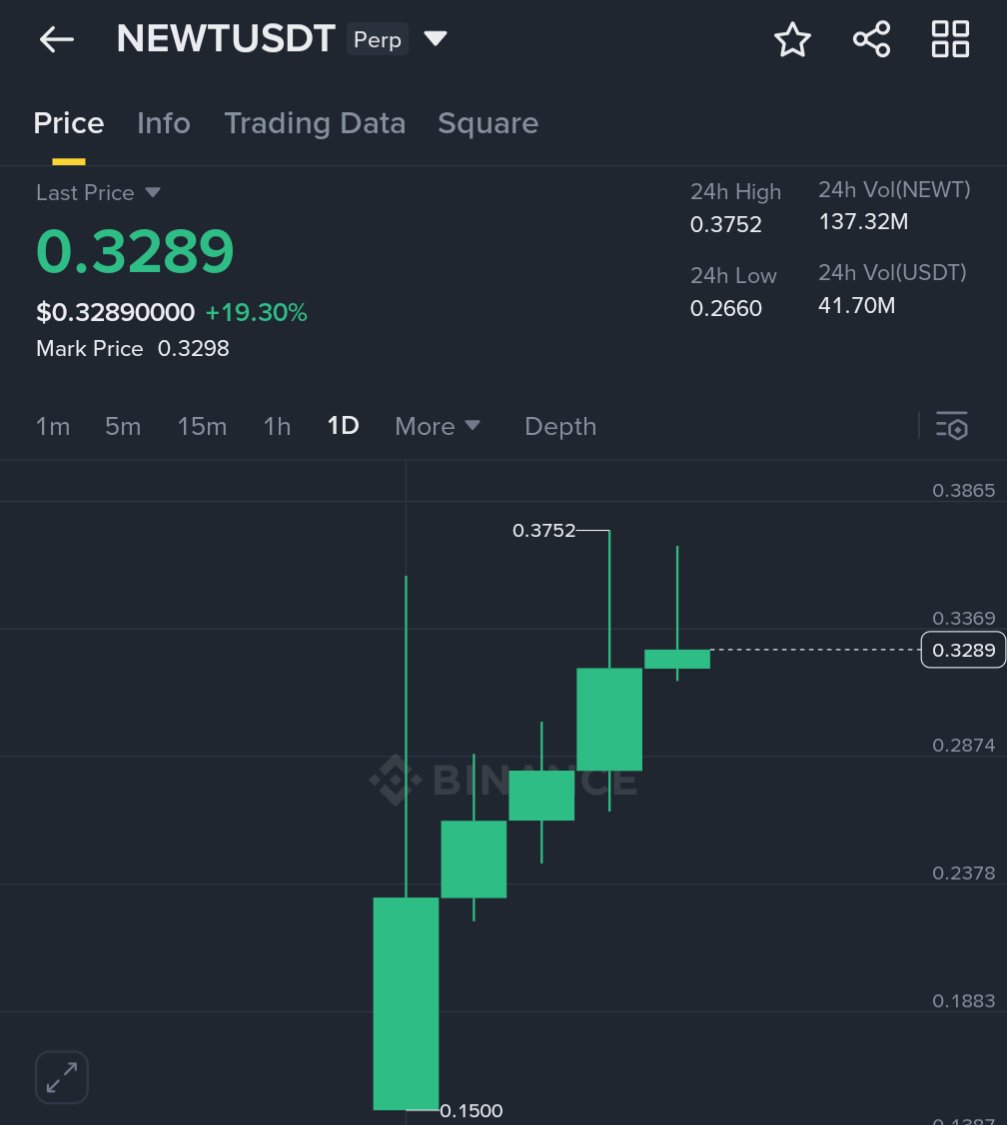Open the Square tab
The width and height of the screenshot is (1007, 1125).
point(488,123)
